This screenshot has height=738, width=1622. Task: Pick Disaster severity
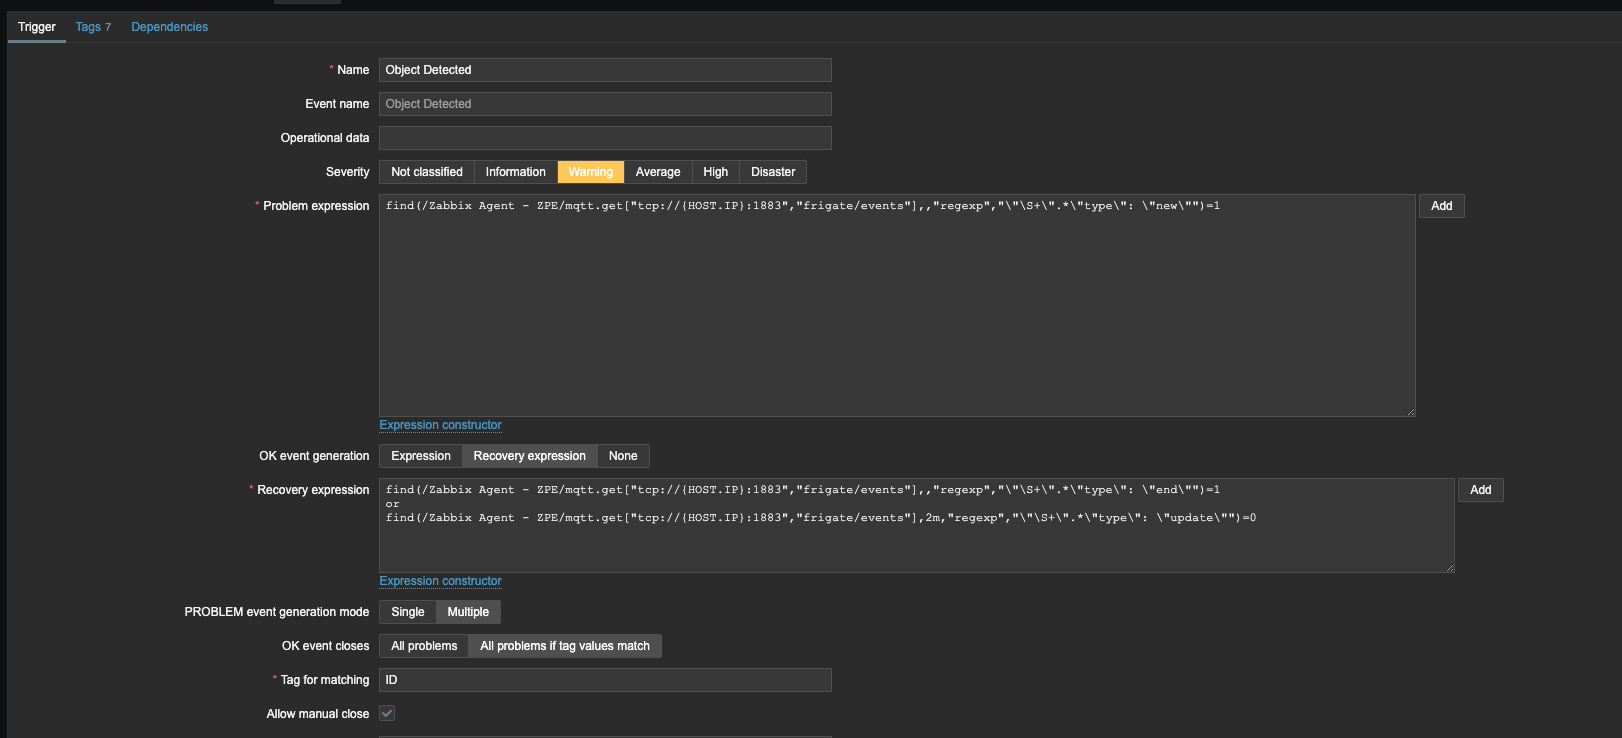pos(773,172)
